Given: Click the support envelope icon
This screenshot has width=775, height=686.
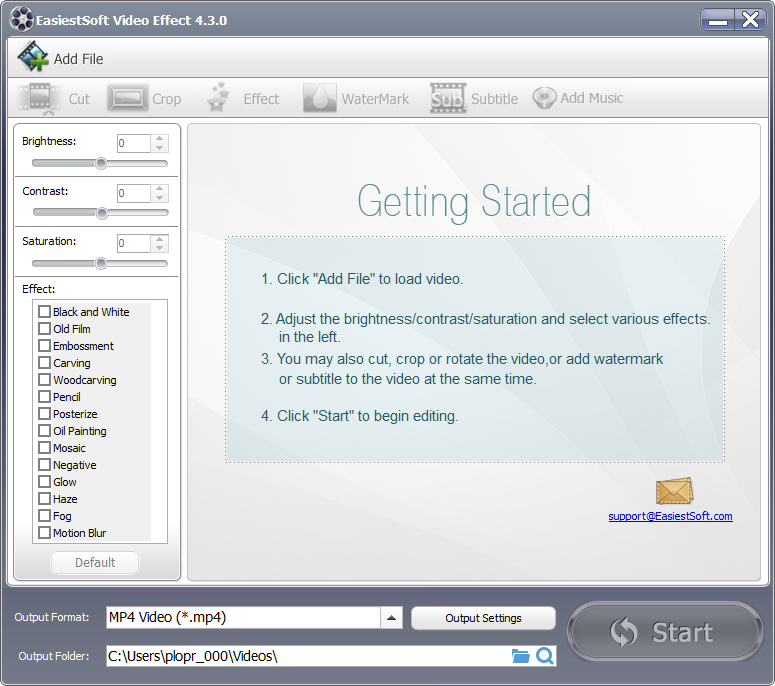Looking at the screenshot, I should [x=674, y=491].
